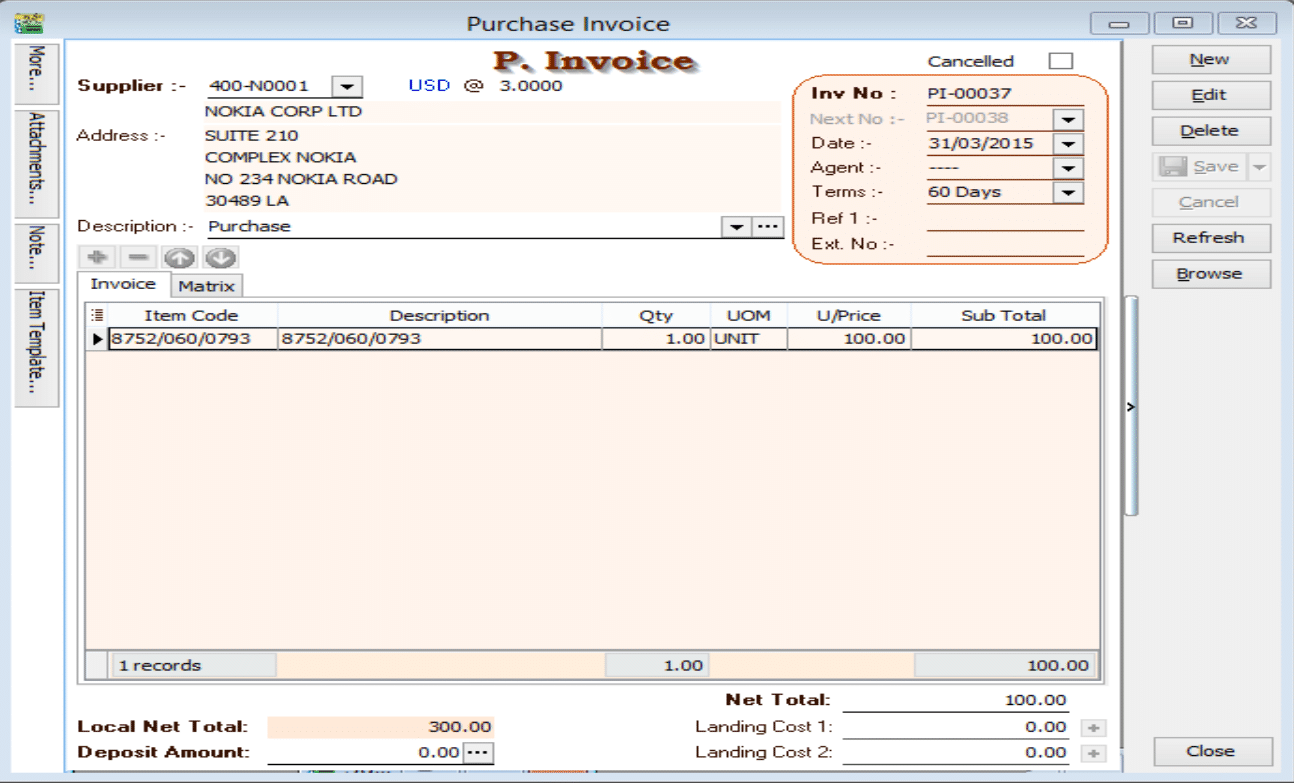Image resolution: width=1294 pixels, height=783 pixels.
Task: Click the Description ellipsis button
Action: 768,227
